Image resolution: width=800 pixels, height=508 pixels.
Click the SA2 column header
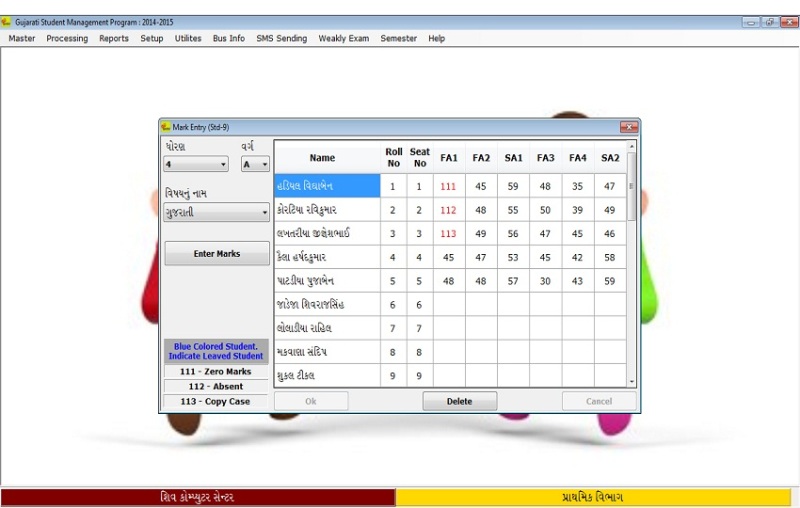click(609, 158)
